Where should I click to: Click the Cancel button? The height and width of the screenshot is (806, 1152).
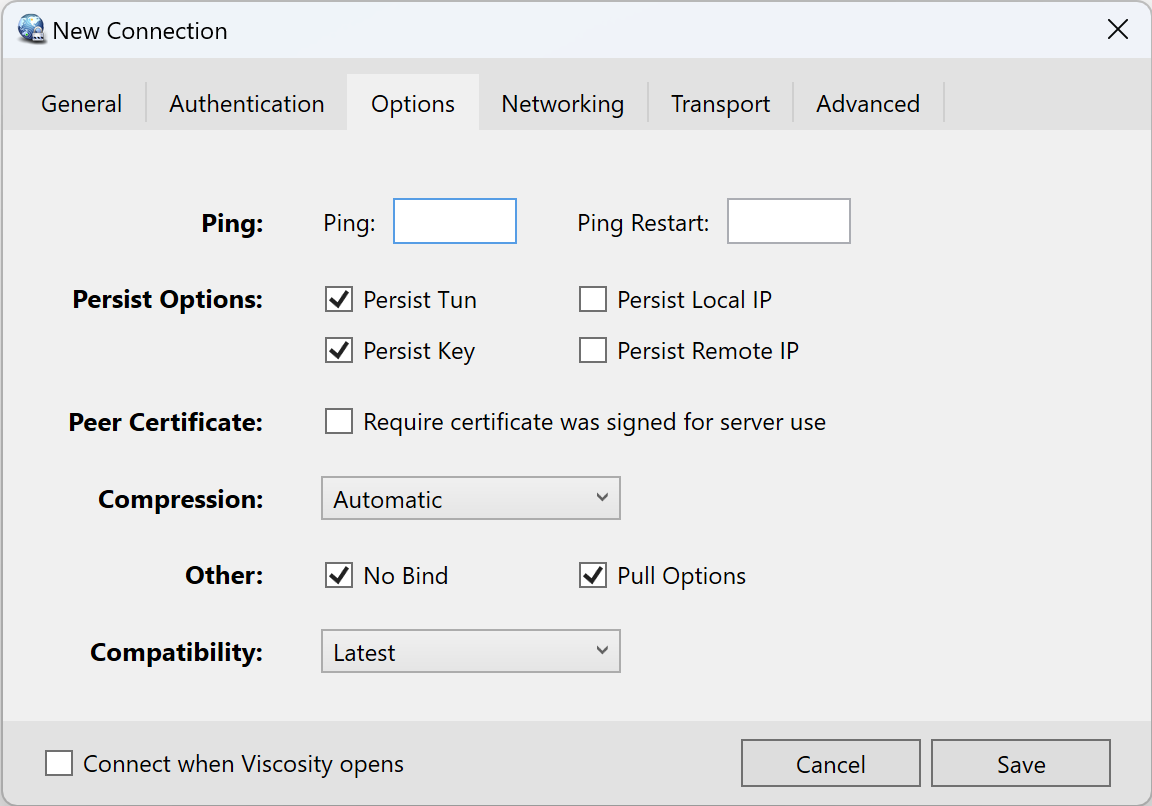tap(830, 763)
